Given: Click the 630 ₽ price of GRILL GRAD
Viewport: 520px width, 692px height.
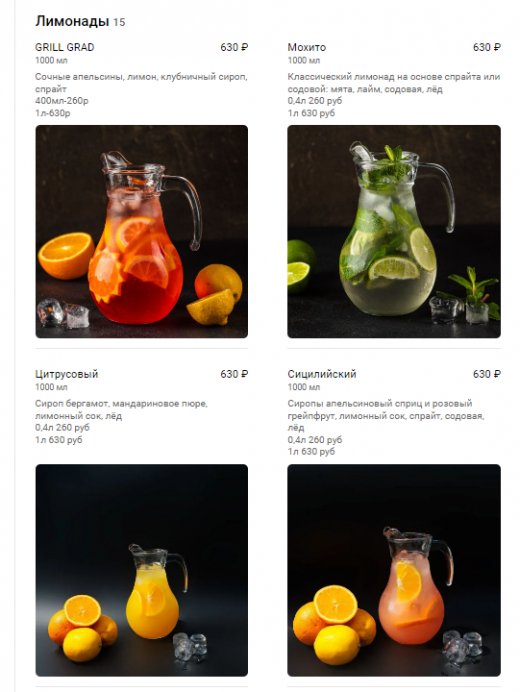Looking at the screenshot, I should [x=234, y=47].
